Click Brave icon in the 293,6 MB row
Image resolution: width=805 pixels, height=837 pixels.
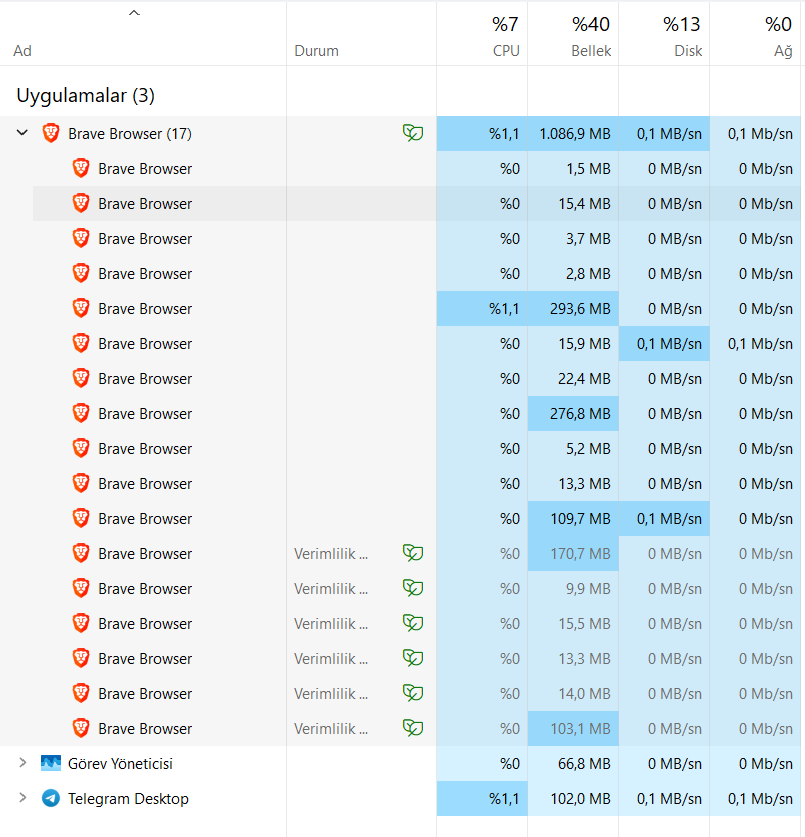[81, 308]
